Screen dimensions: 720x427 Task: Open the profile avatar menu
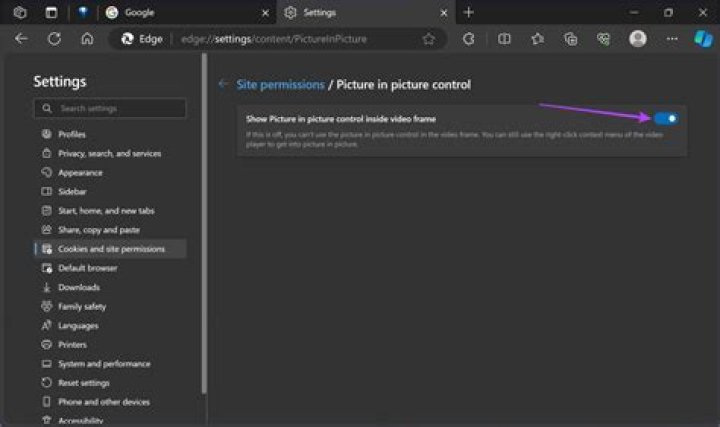637,39
